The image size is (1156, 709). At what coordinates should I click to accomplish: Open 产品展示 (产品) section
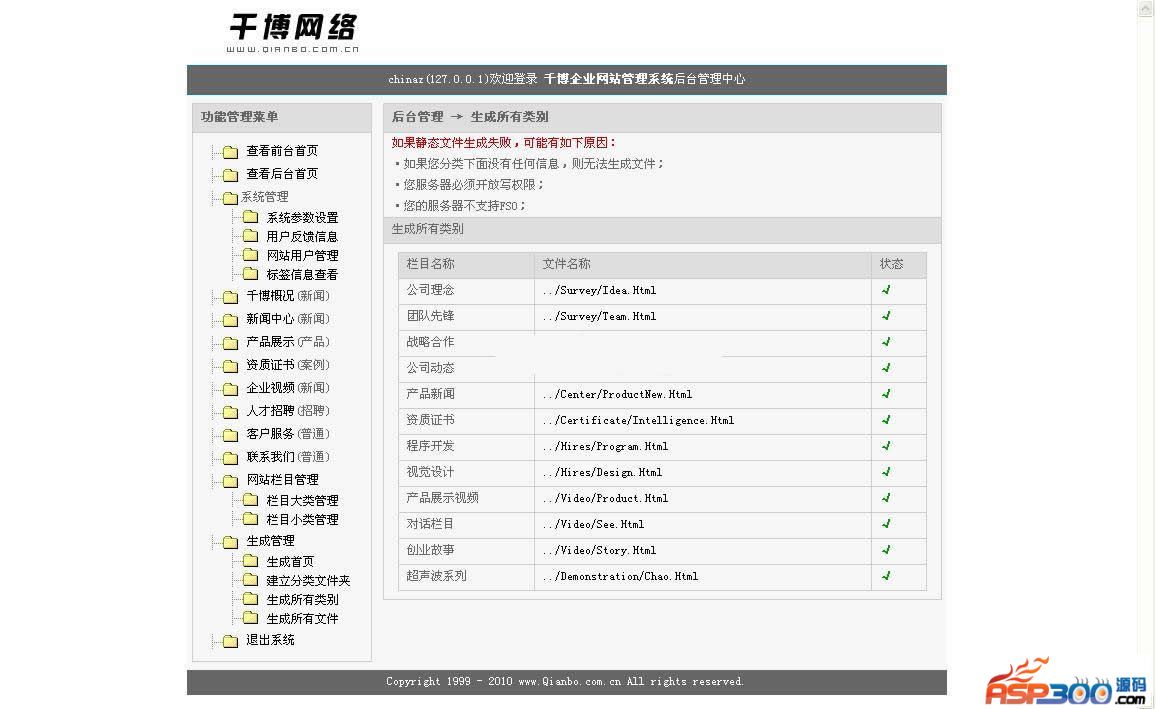(288, 341)
